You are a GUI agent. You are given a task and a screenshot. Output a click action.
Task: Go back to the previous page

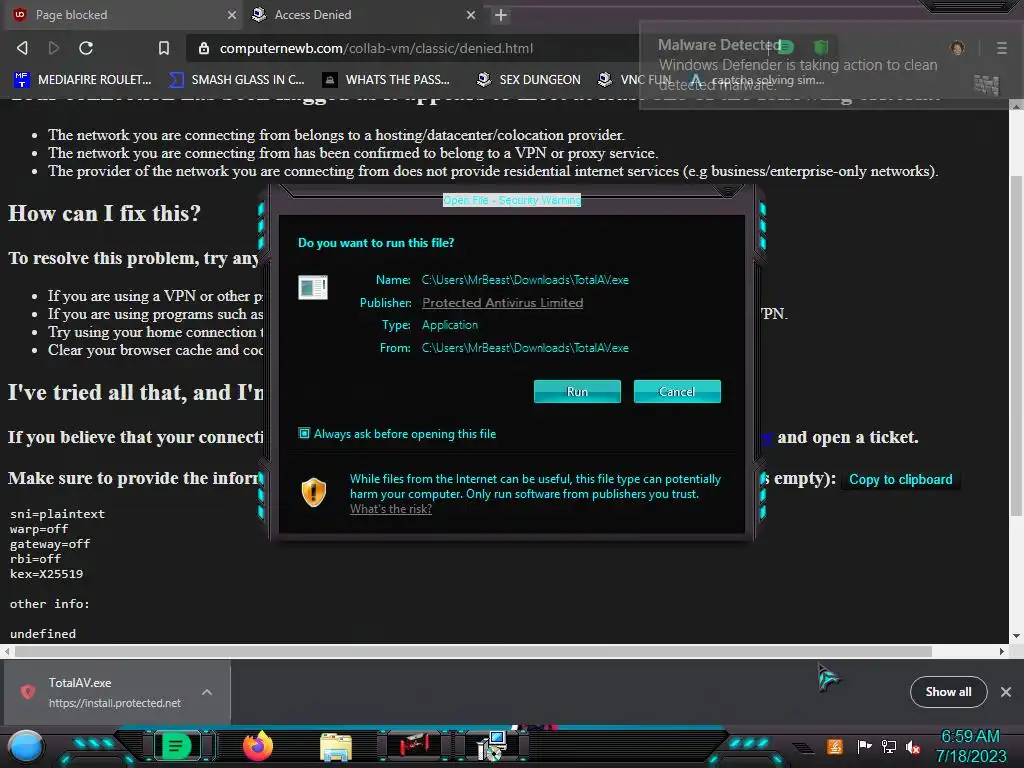[22, 48]
